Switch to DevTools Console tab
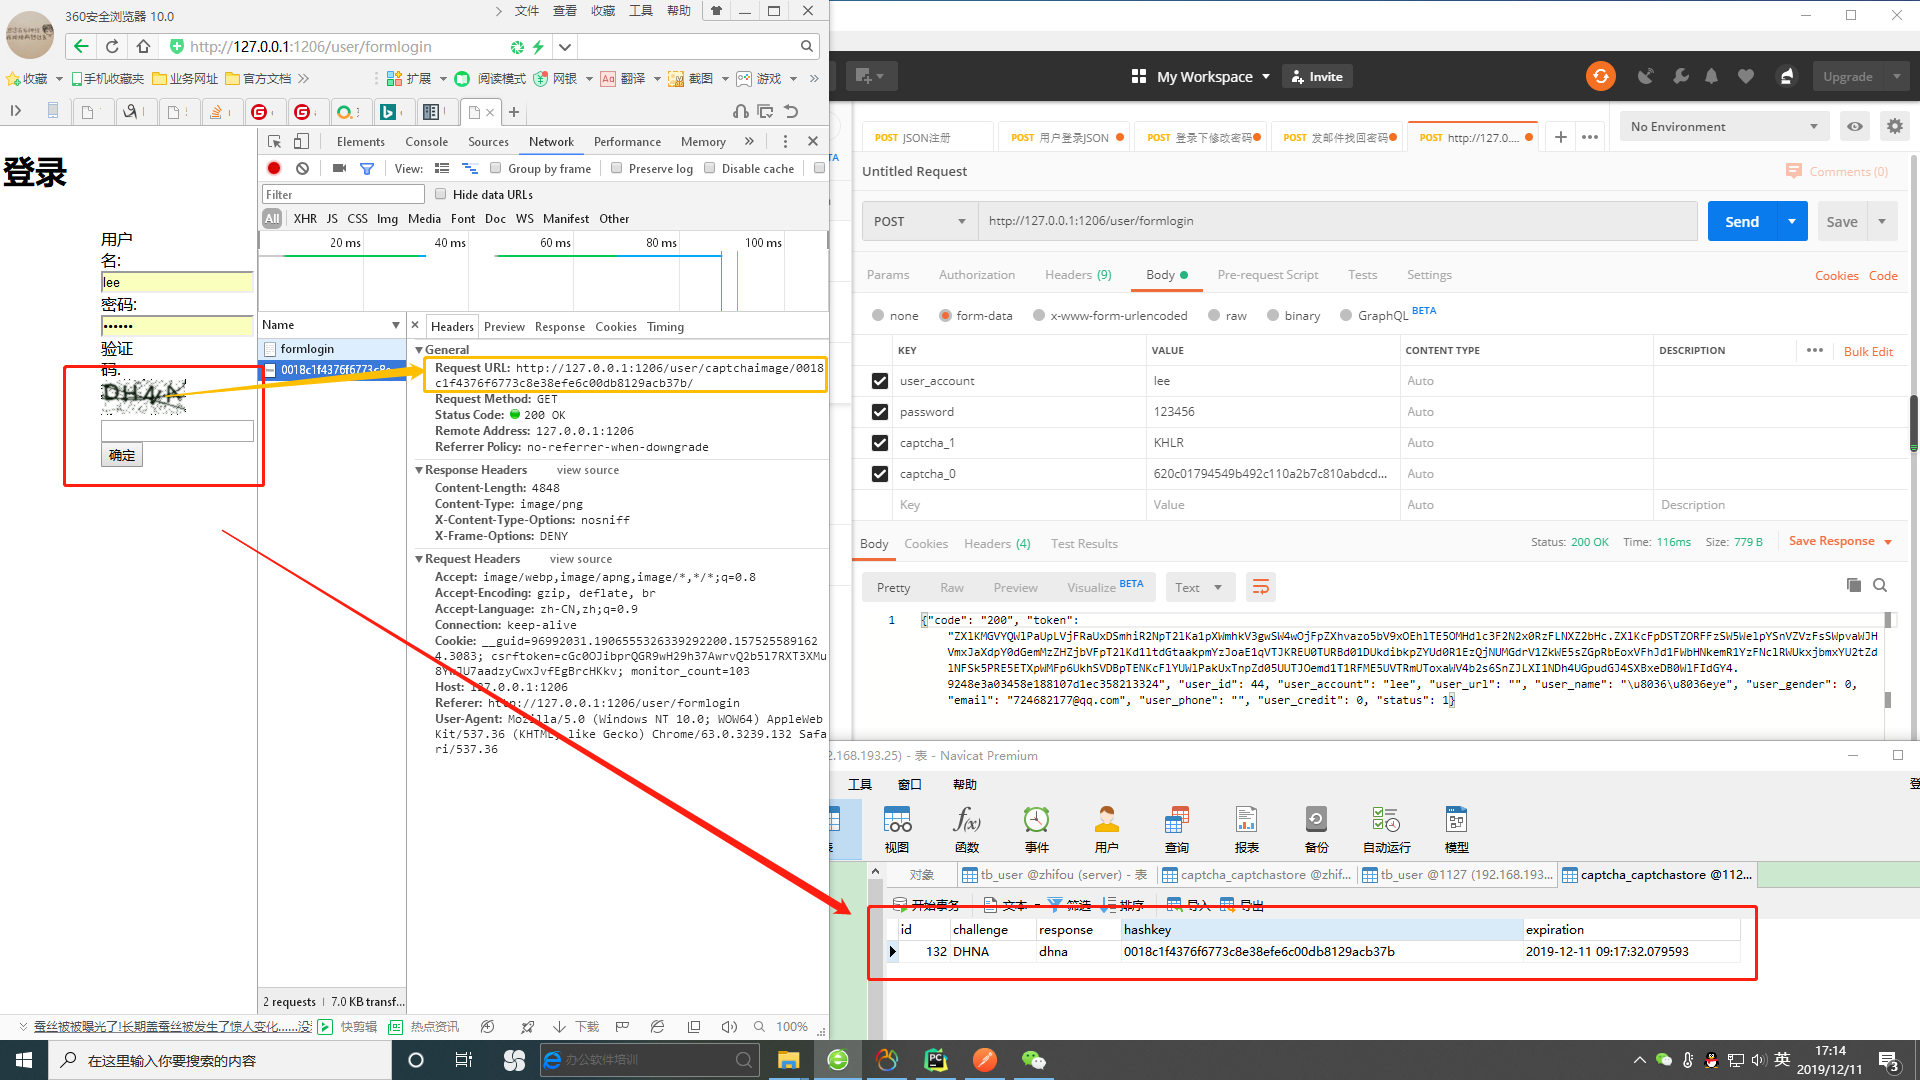1920x1080 pixels. click(426, 142)
